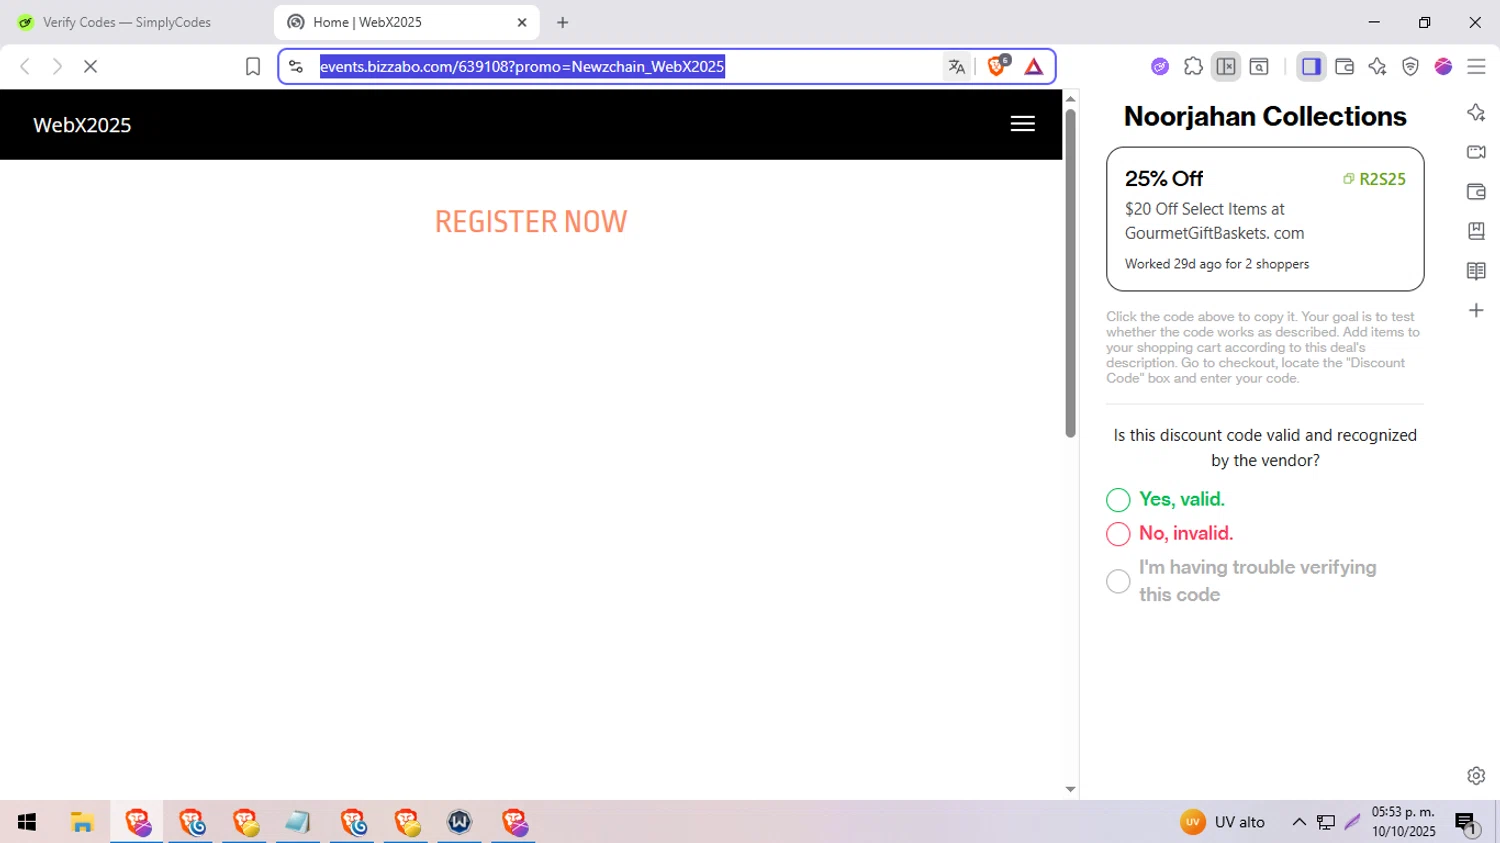Toggle the vertical tabs panel icon
Screen dimensions: 1500x843
click(x=1226, y=66)
